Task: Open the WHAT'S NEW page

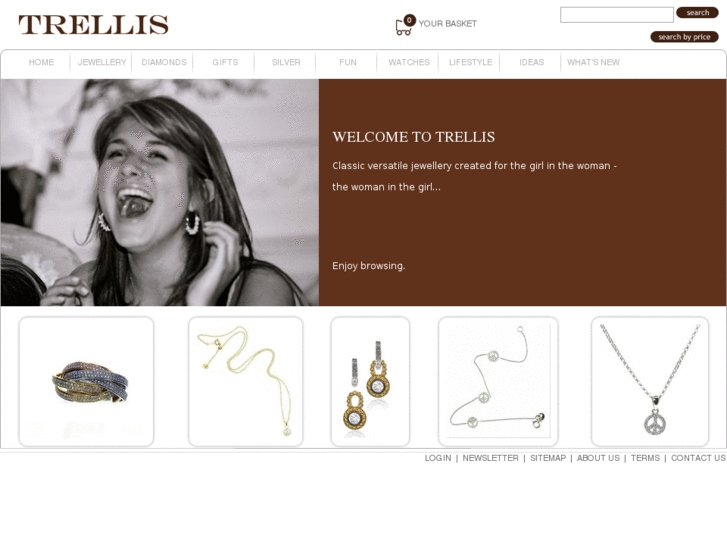Action: tap(593, 62)
